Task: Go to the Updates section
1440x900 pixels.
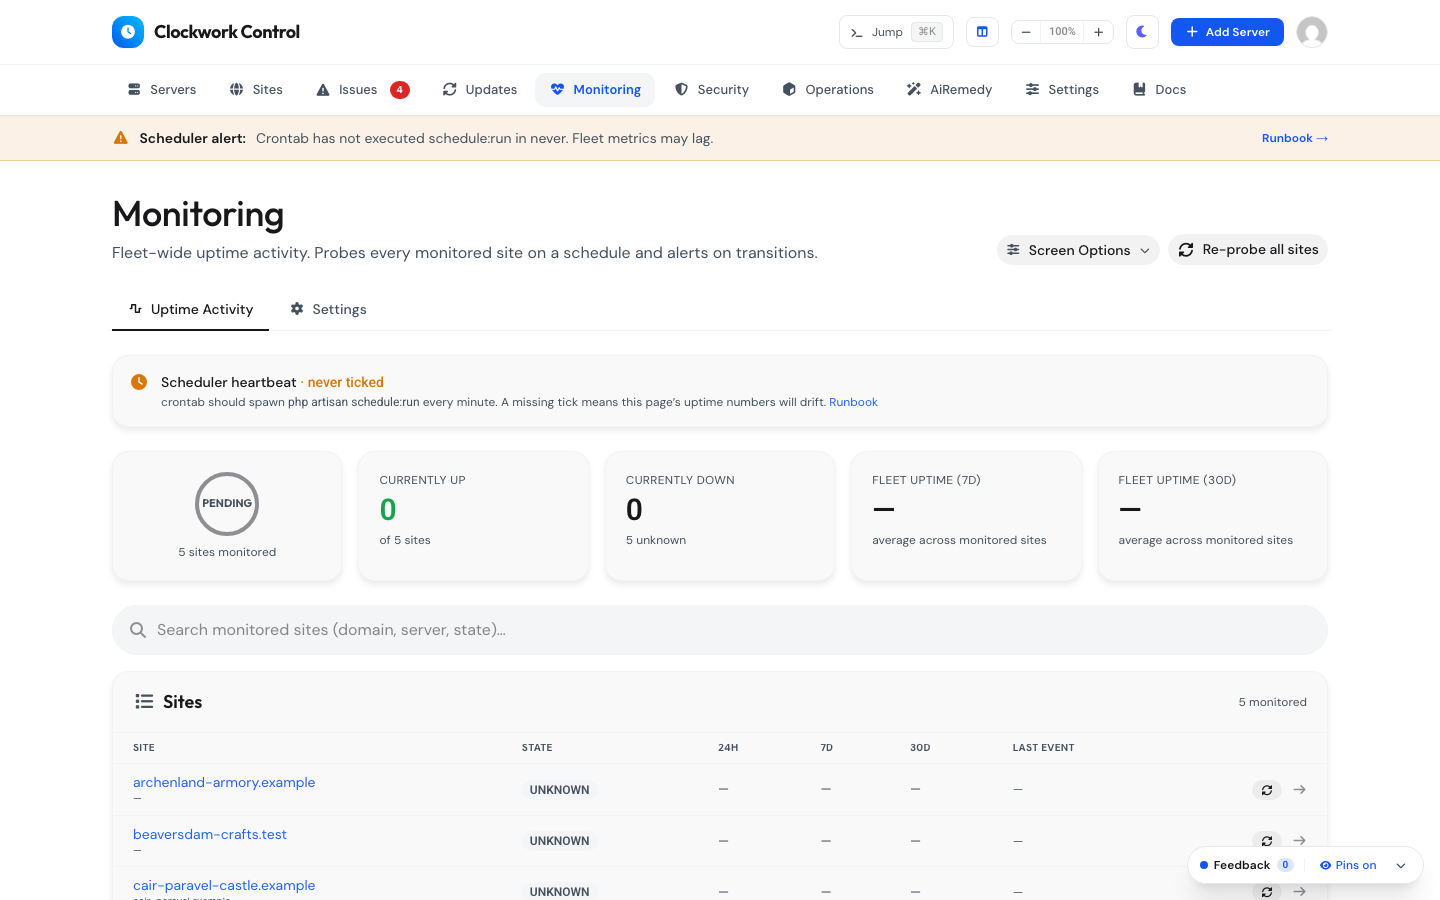Action: [x=480, y=90]
